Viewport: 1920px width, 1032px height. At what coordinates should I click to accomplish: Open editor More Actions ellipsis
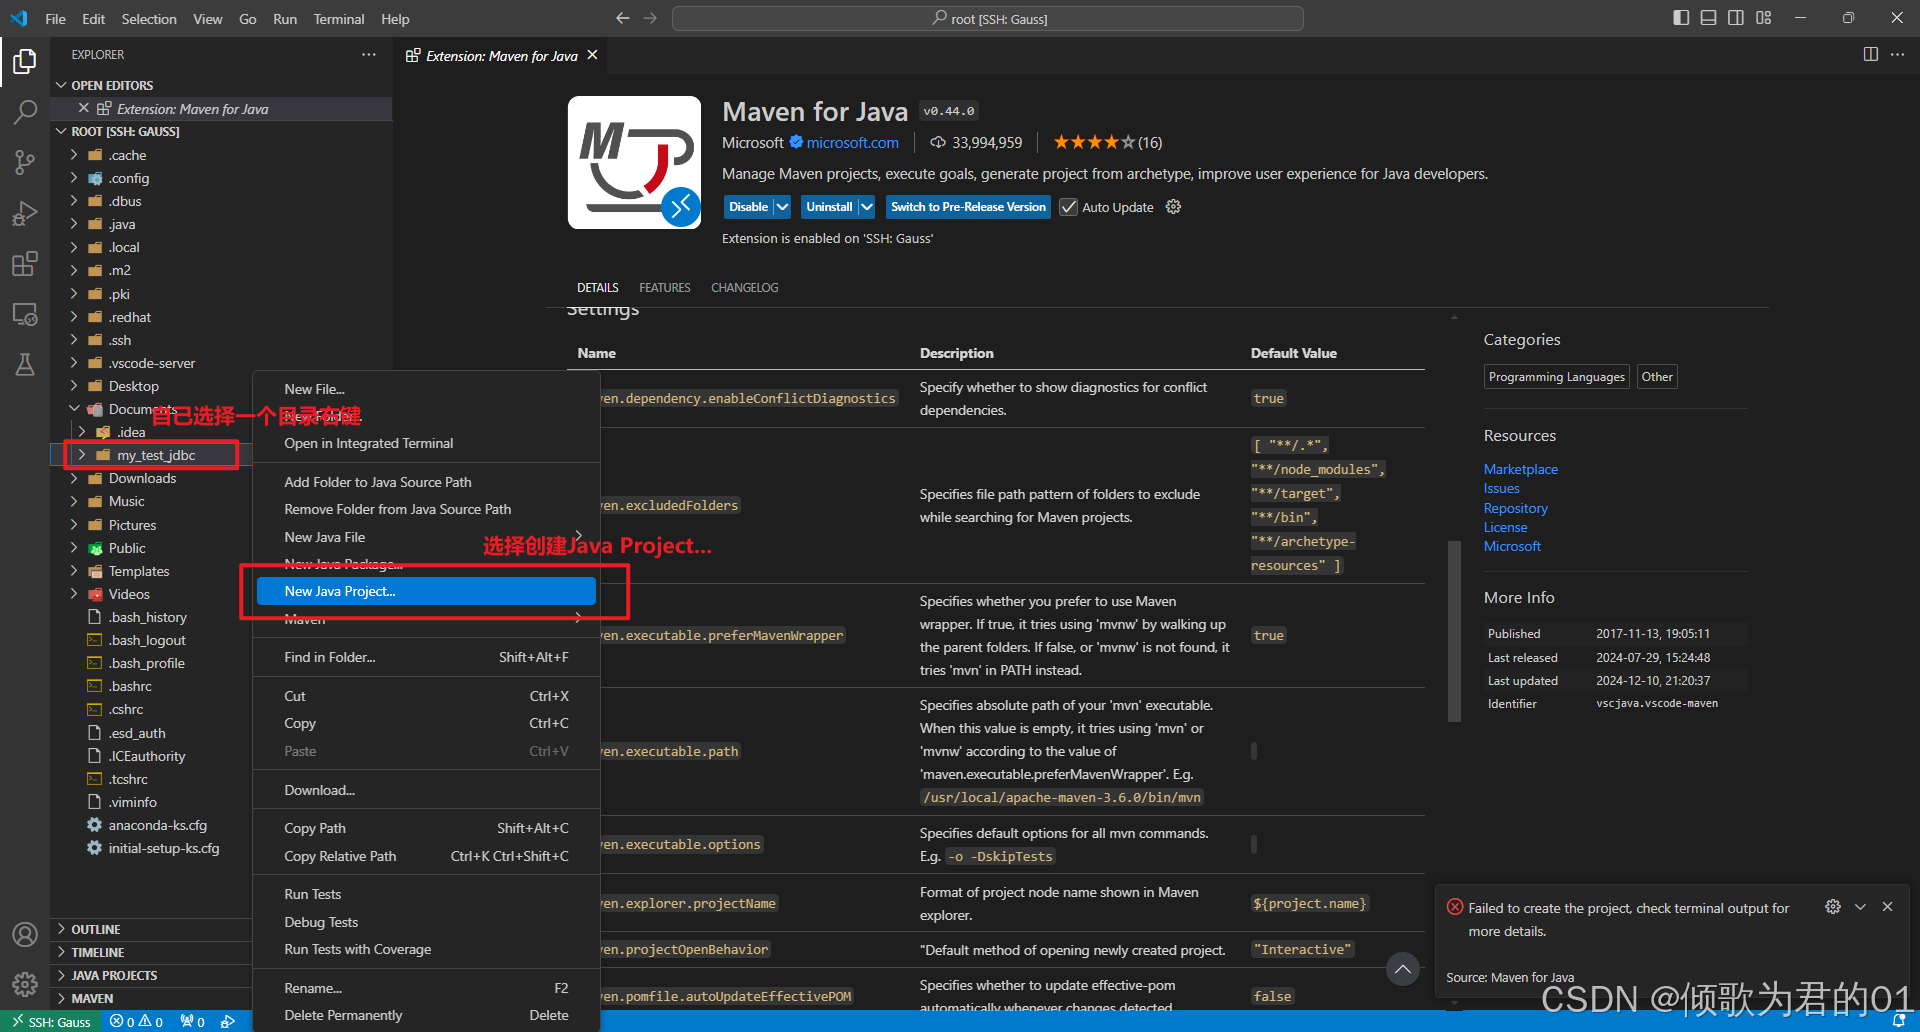(1897, 54)
